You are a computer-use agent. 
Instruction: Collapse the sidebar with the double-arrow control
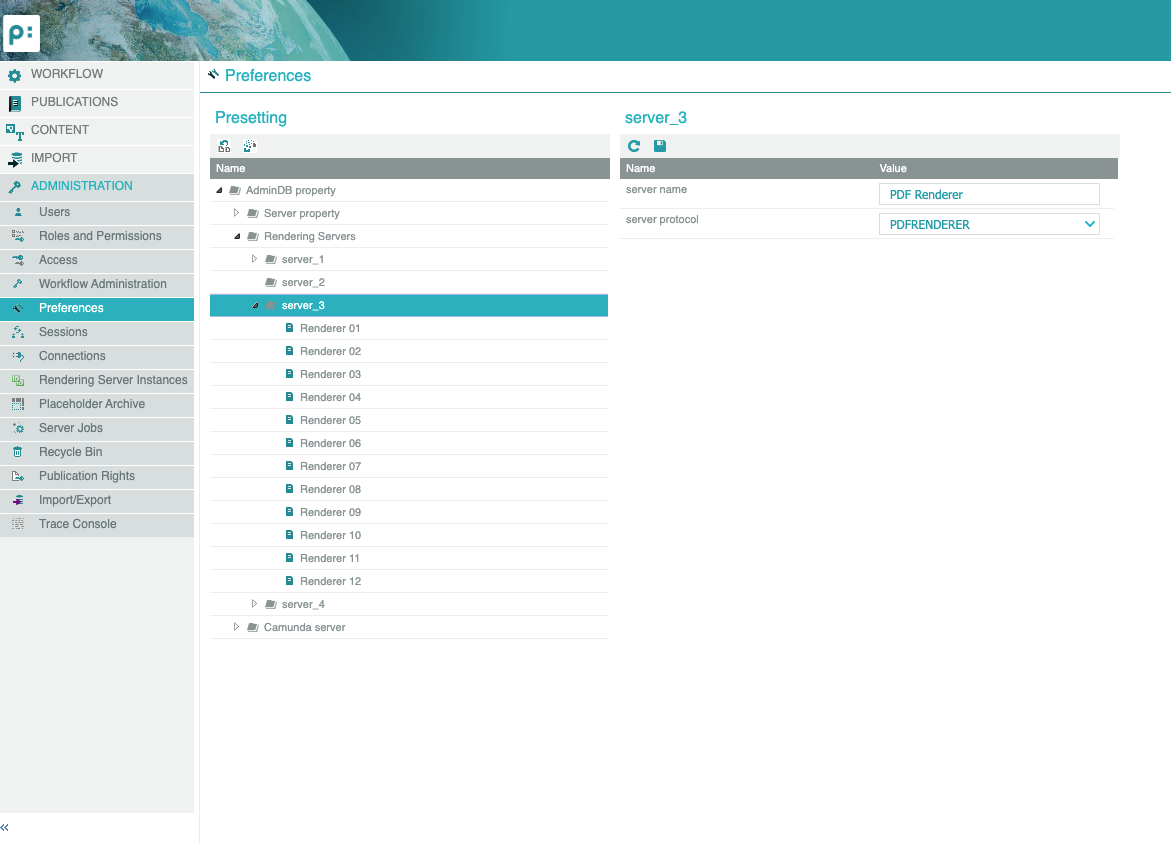6,828
